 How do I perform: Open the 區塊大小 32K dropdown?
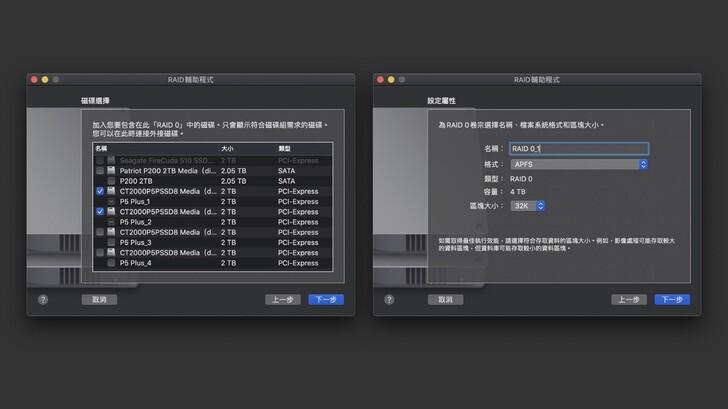[x=527, y=205]
